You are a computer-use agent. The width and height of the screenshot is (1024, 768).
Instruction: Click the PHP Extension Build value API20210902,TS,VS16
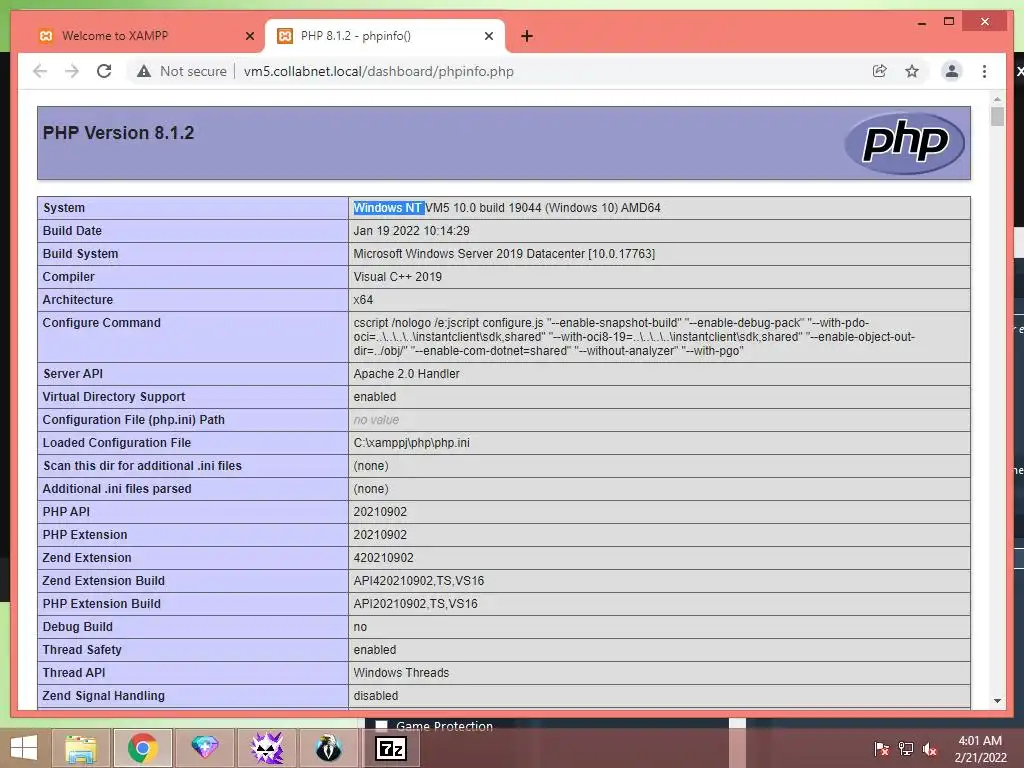[x=415, y=603]
